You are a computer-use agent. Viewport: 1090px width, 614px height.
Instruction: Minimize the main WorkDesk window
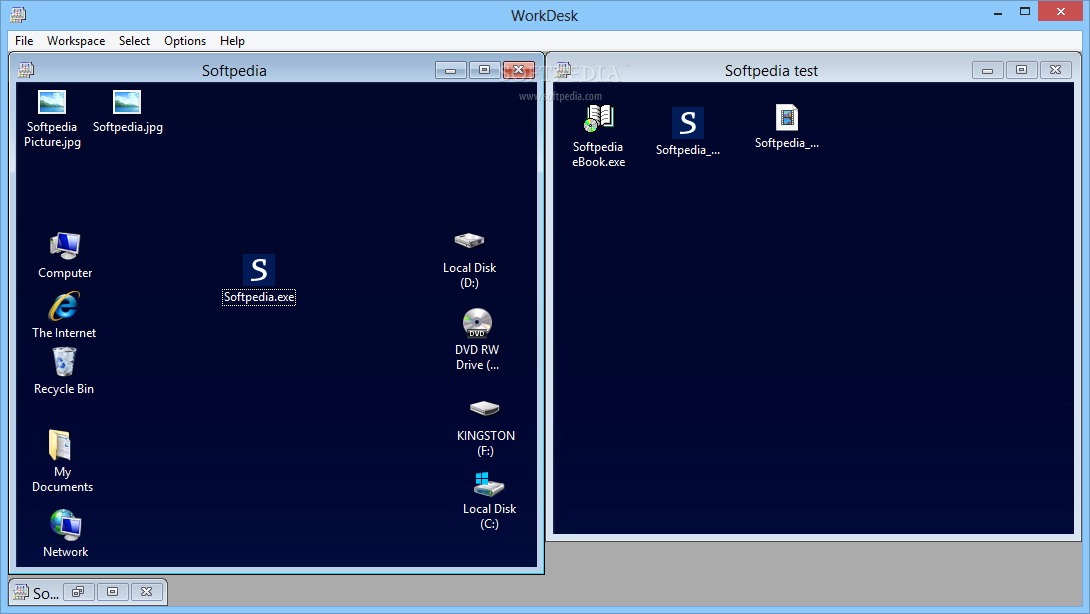tap(998, 13)
